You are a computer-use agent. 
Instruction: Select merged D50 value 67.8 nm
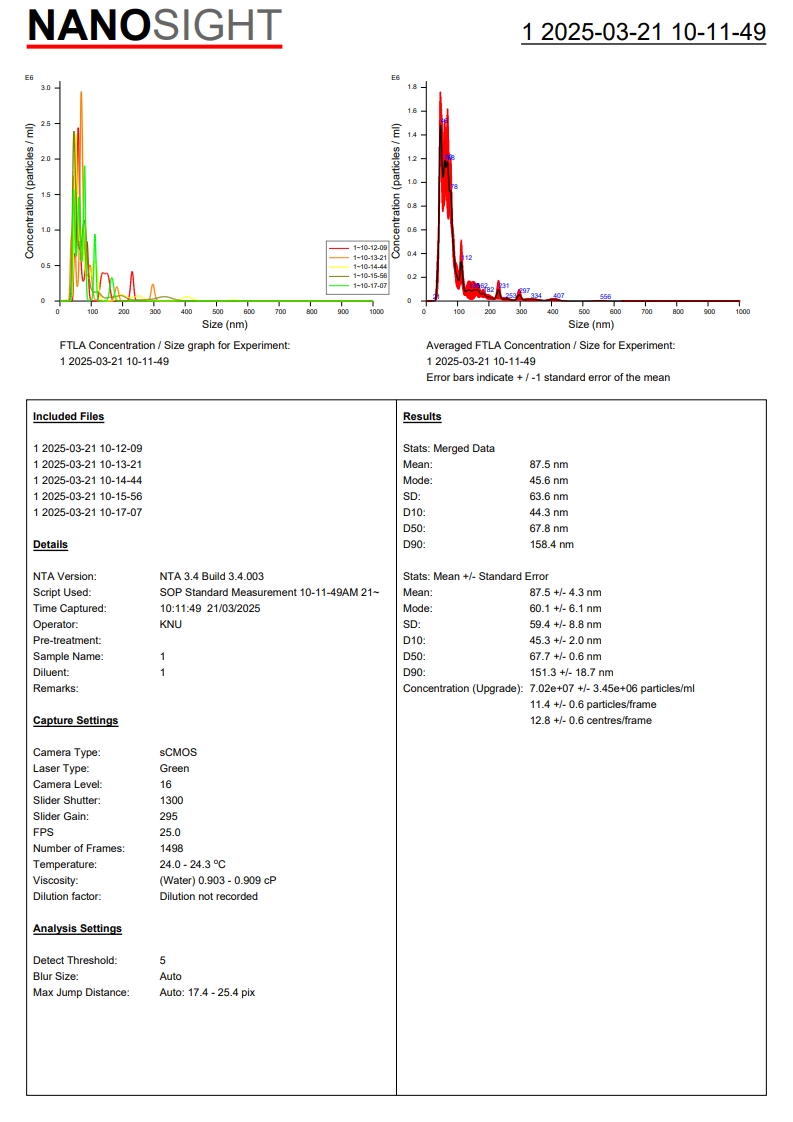pyautogui.click(x=549, y=529)
